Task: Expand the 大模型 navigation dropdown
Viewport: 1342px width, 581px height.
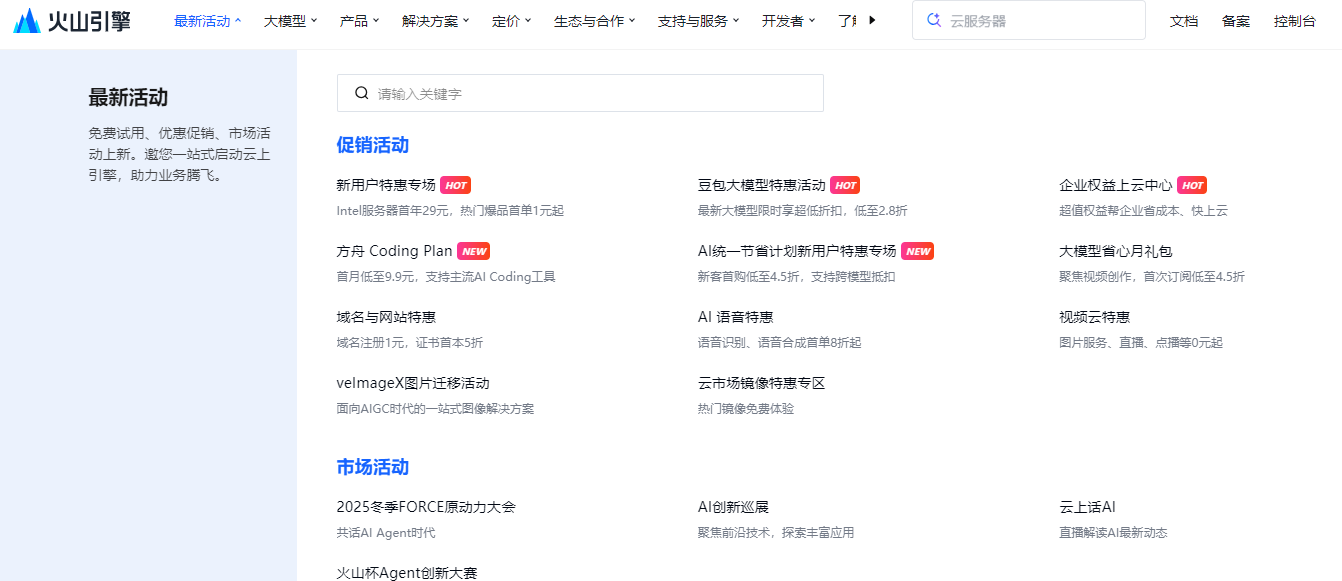Action: point(290,21)
